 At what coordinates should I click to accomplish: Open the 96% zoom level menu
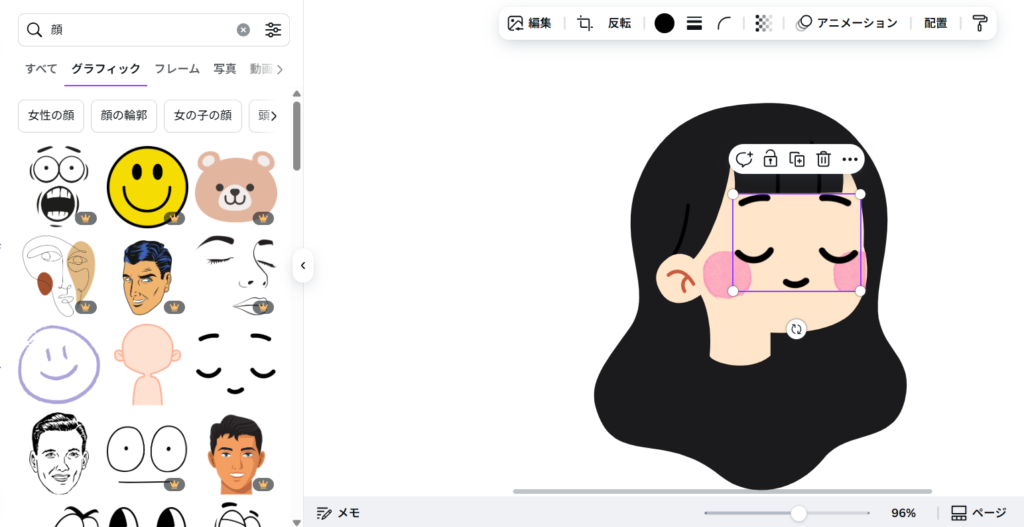[x=904, y=513]
